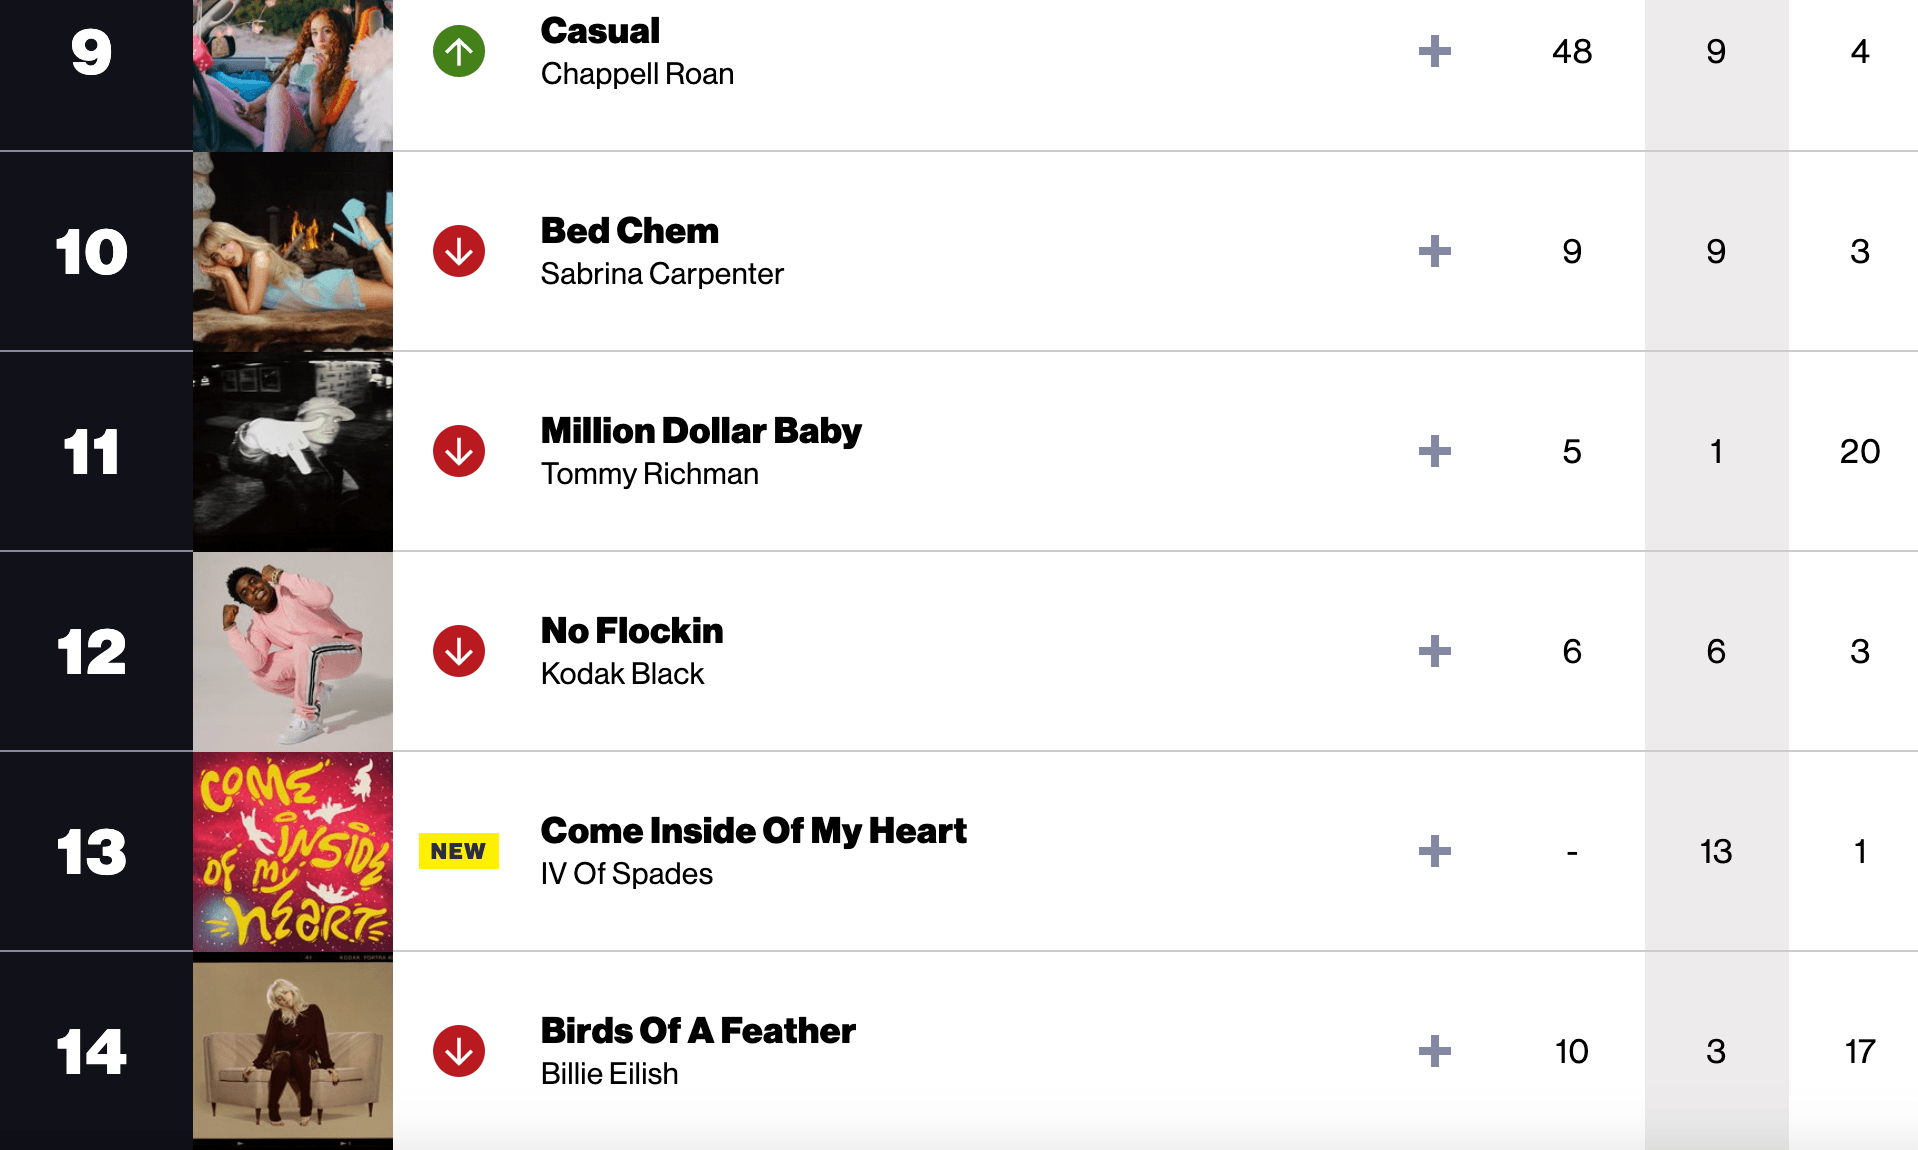Expand Bed Chem row plus icon
The image size is (1918, 1150).
[x=1434, y=251]
